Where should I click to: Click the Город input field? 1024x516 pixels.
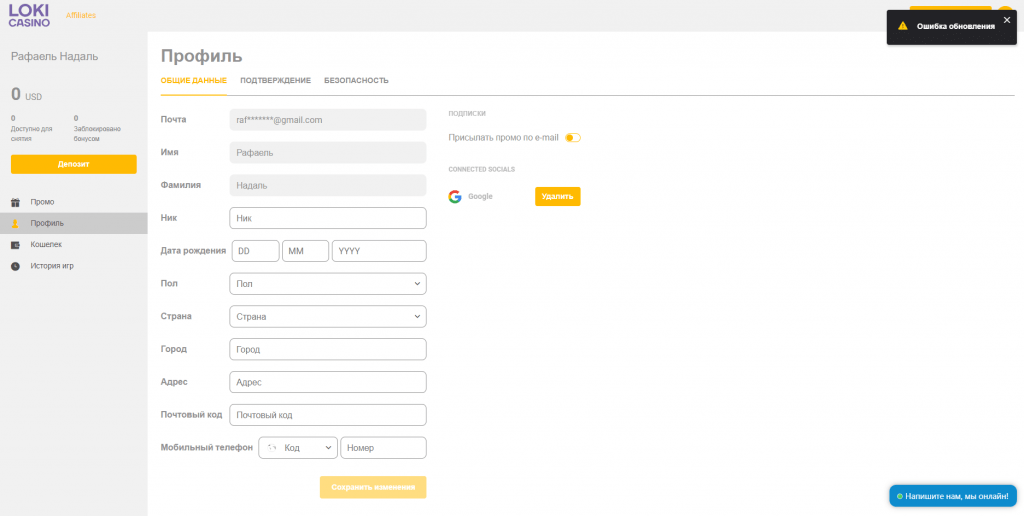point(328,349)
